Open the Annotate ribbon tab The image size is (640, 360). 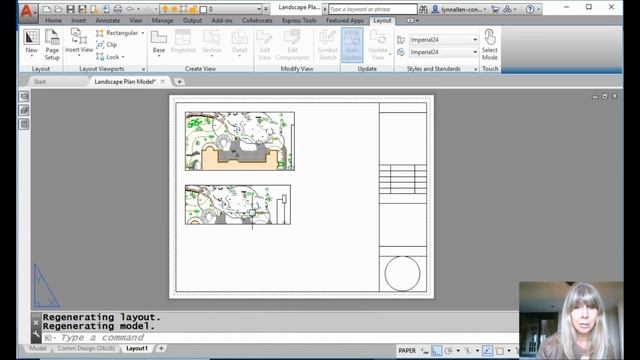click(108, 20)
